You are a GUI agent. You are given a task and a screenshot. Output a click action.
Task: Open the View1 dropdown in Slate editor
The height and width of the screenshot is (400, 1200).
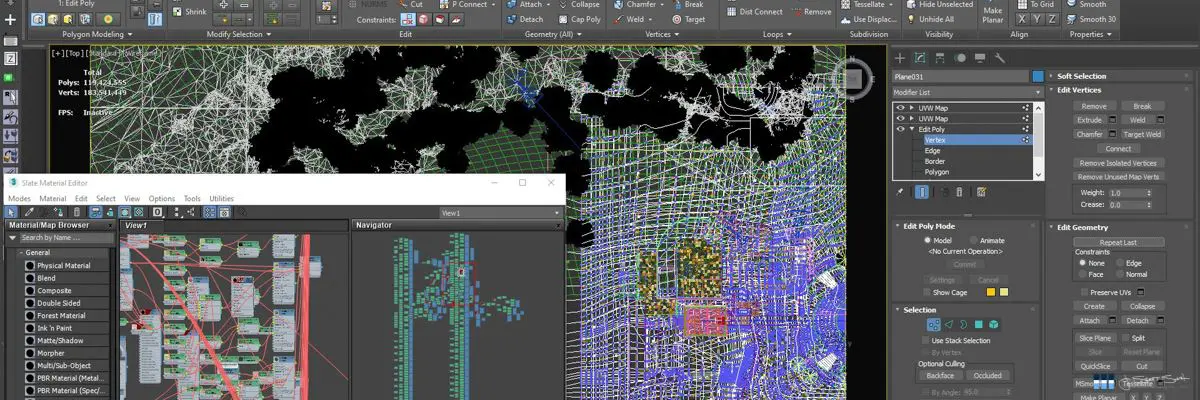[x=500, y=212]
